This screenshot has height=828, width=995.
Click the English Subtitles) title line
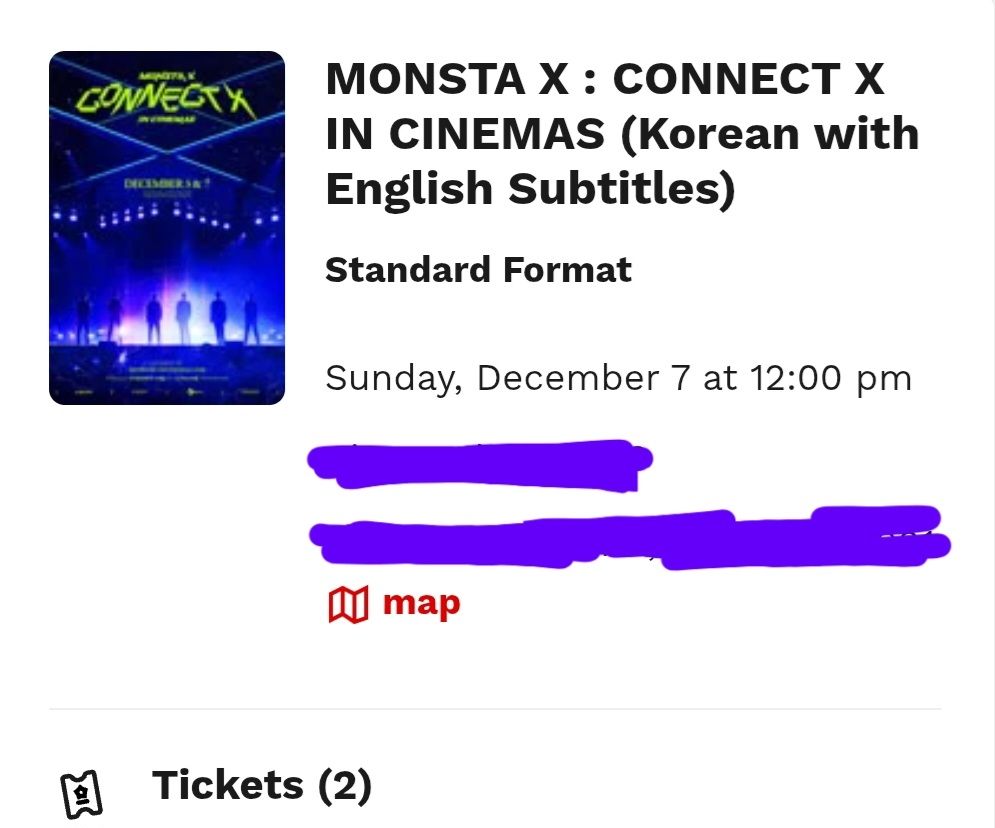click(x=530, y=188)
